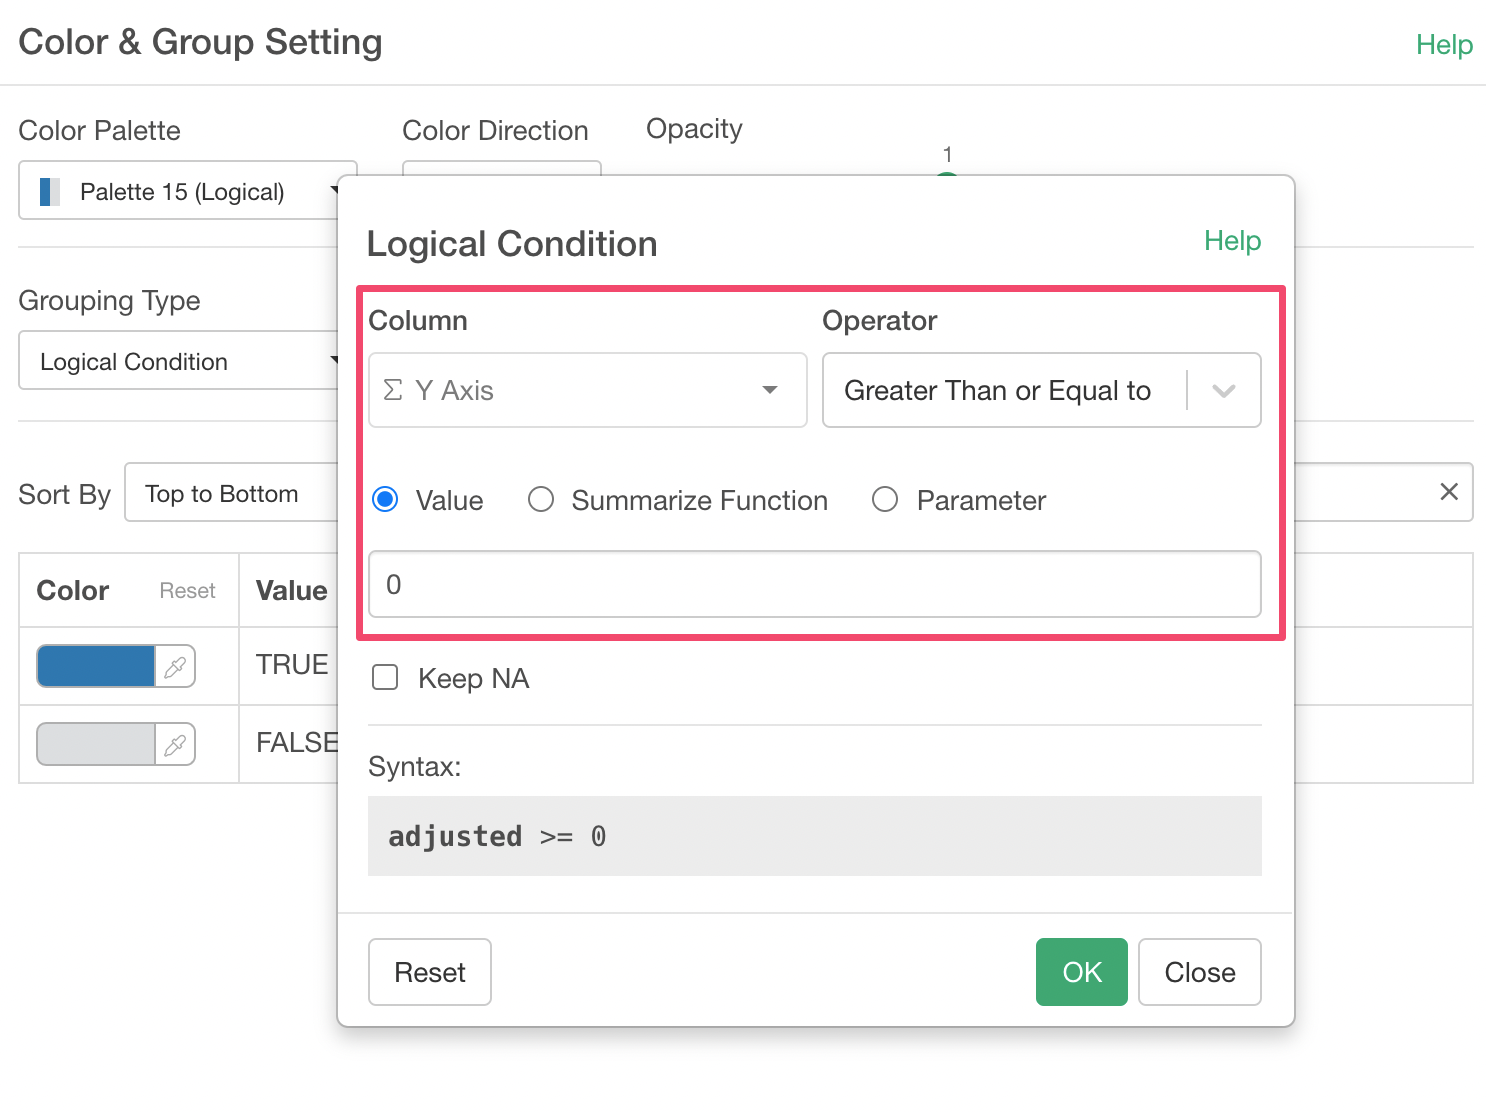The image size is (1486, 1112).
Task: Click the Close button in dialog
Action: point(1199,972)
